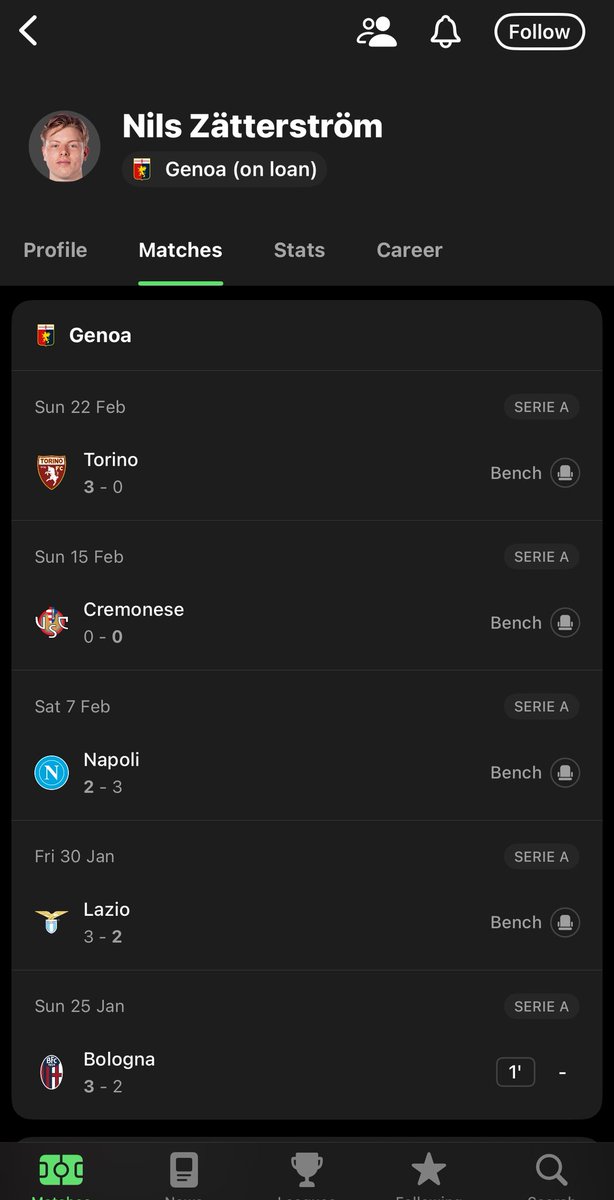The image size is (614, 1200).
Task: Open the compare players icon
Action: (377, 31)
